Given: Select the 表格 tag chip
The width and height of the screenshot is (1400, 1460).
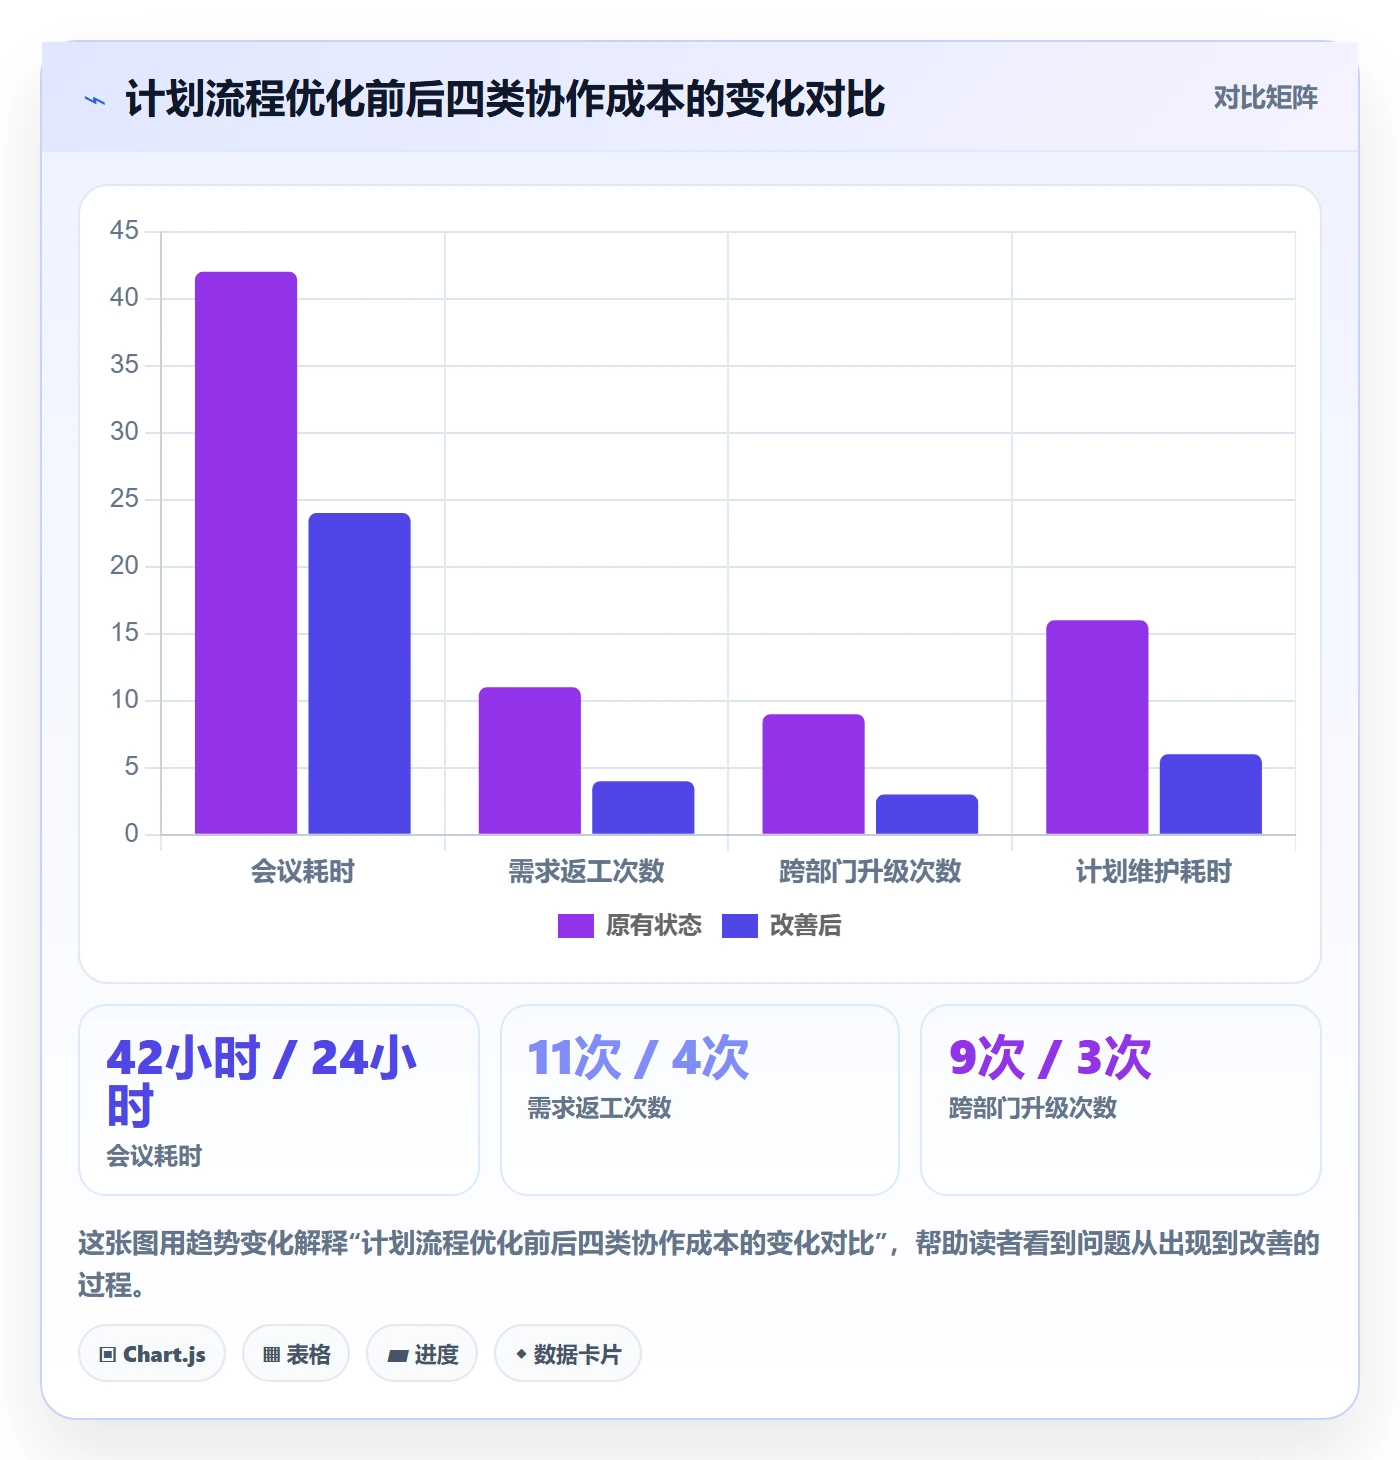Looking at the screenshot, I should point(296,1354).
